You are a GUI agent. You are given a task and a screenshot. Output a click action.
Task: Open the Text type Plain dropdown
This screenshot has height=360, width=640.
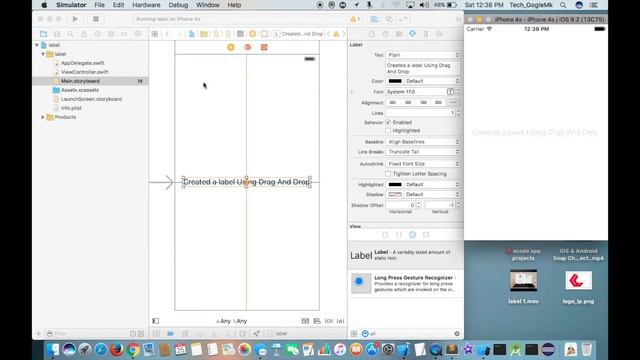pyautogui.click(x=423, y=55)
